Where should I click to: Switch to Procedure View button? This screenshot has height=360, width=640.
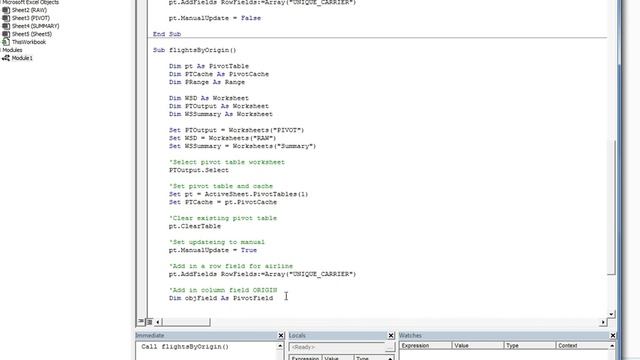coord(141,322)
